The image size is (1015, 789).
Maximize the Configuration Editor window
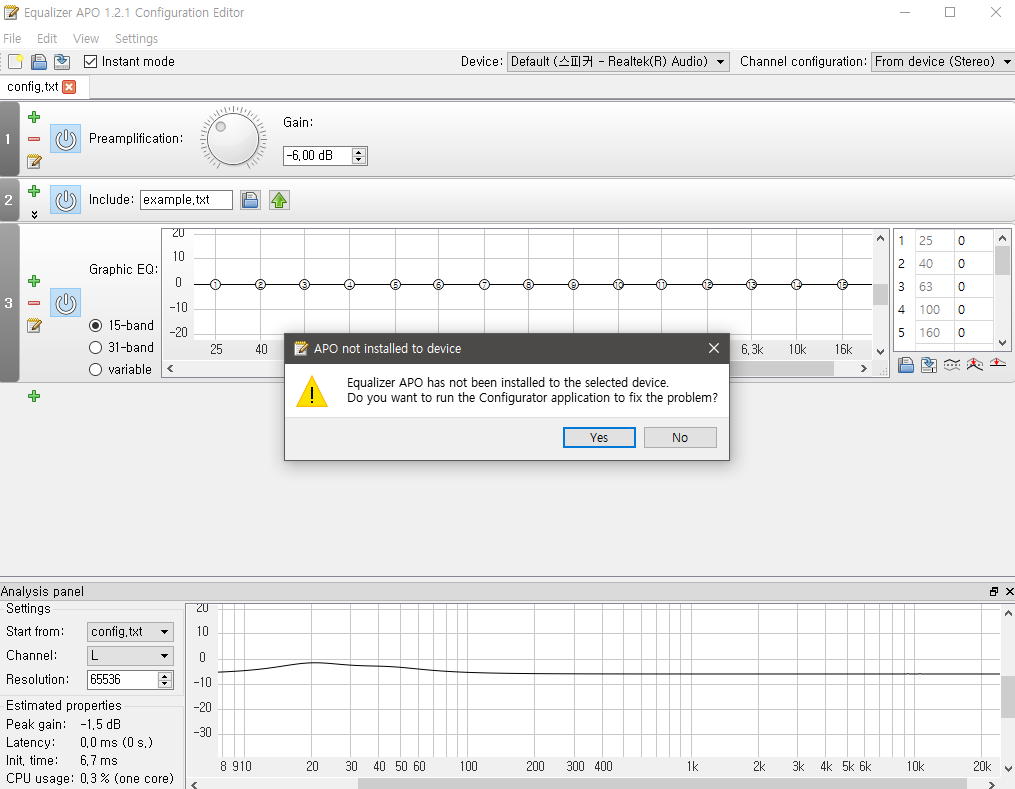pyautogui.click(x=950, y=12)
